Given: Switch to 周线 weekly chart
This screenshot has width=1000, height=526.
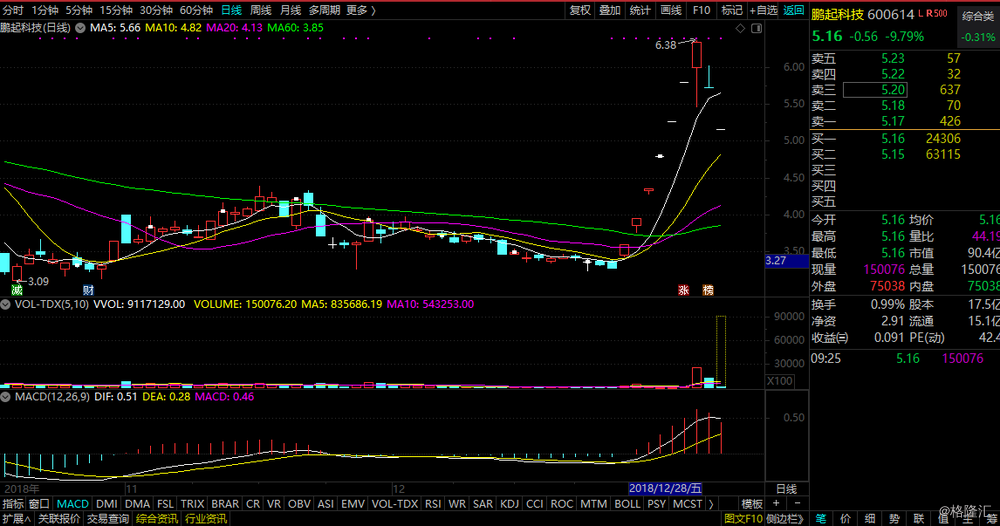Looking at the screenshot, I should point(260,10).
